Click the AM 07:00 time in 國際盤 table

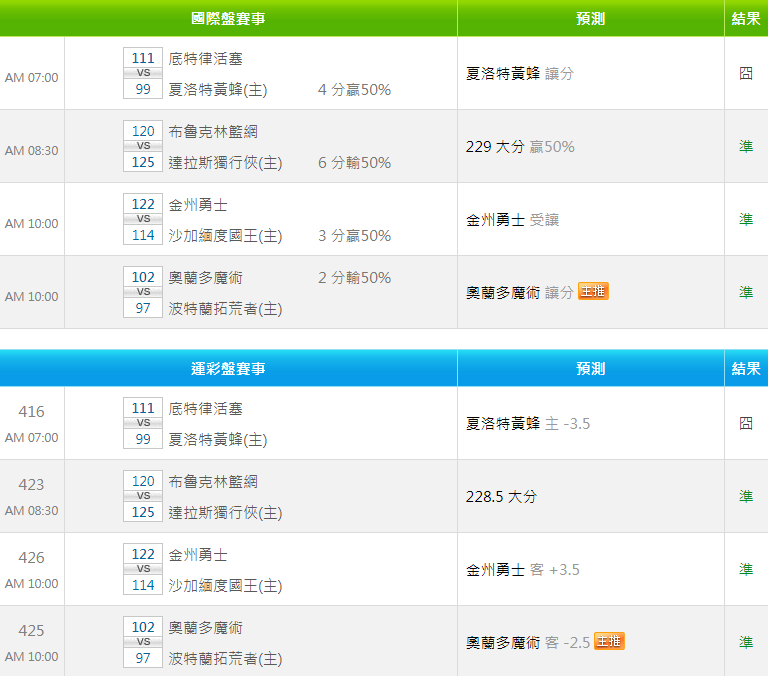point(31,77)
